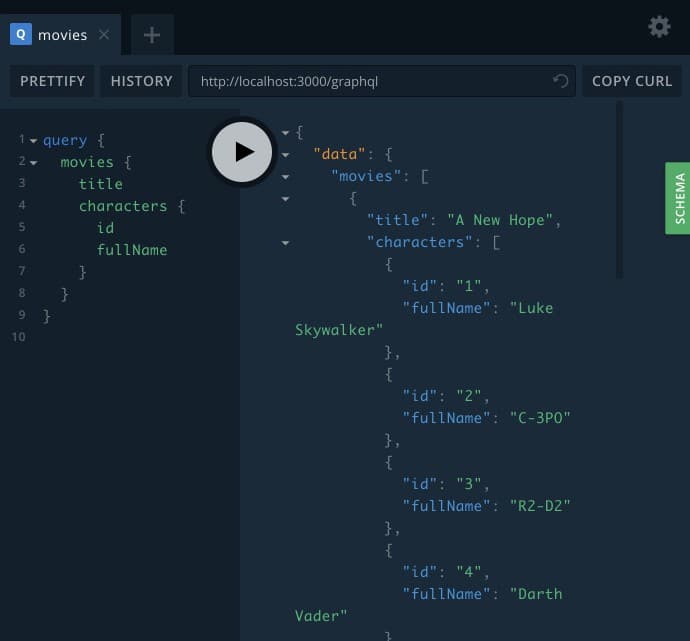Click the "title" key in response
The image size is (690, 641).
[397, 220]
